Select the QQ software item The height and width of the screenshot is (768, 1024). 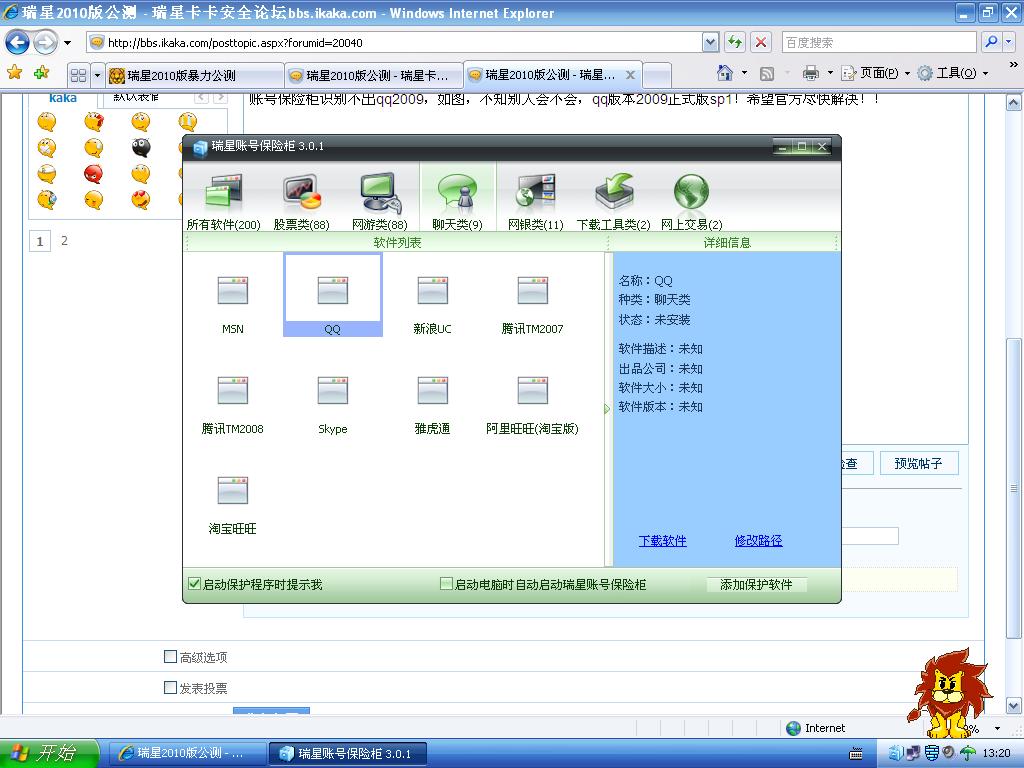pyautogui.click(x=332, y=295)
